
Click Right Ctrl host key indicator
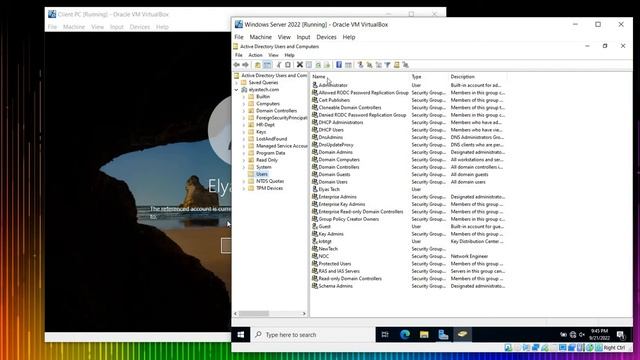[x=614, y=348]
